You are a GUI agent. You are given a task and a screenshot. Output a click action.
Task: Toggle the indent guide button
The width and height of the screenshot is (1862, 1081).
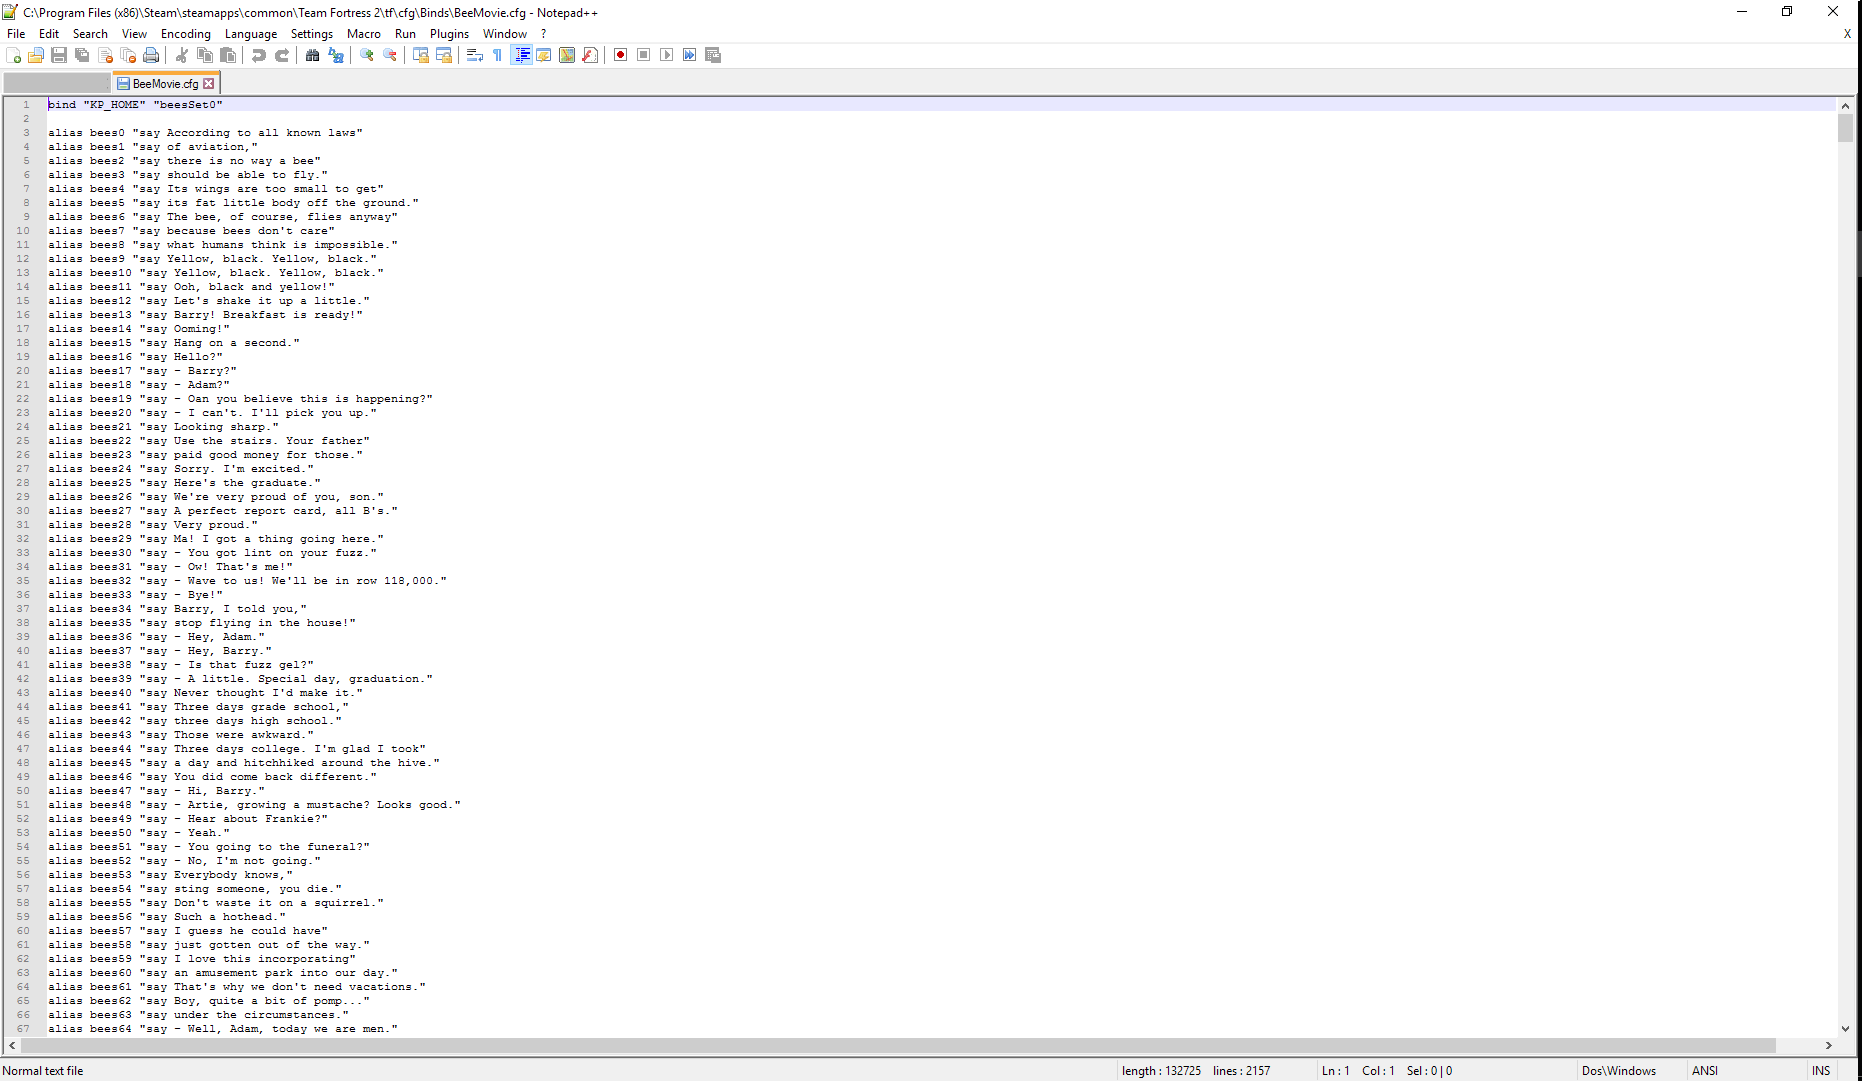tap(521, 55)
